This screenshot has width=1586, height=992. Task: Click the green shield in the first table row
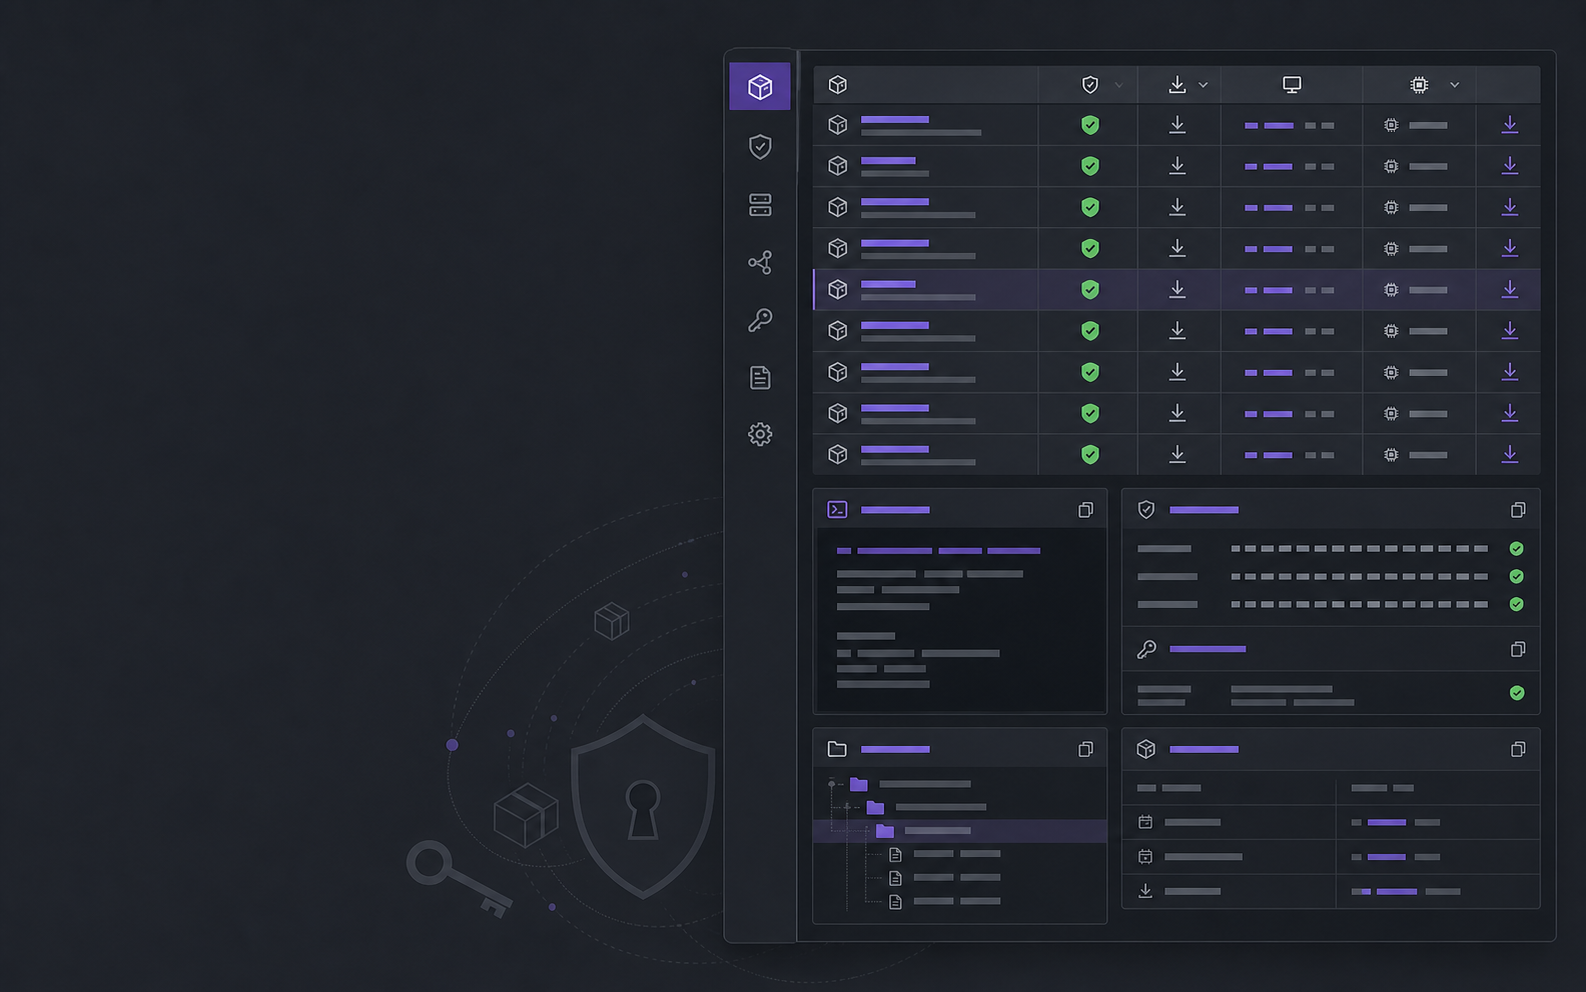(1090, 125)
